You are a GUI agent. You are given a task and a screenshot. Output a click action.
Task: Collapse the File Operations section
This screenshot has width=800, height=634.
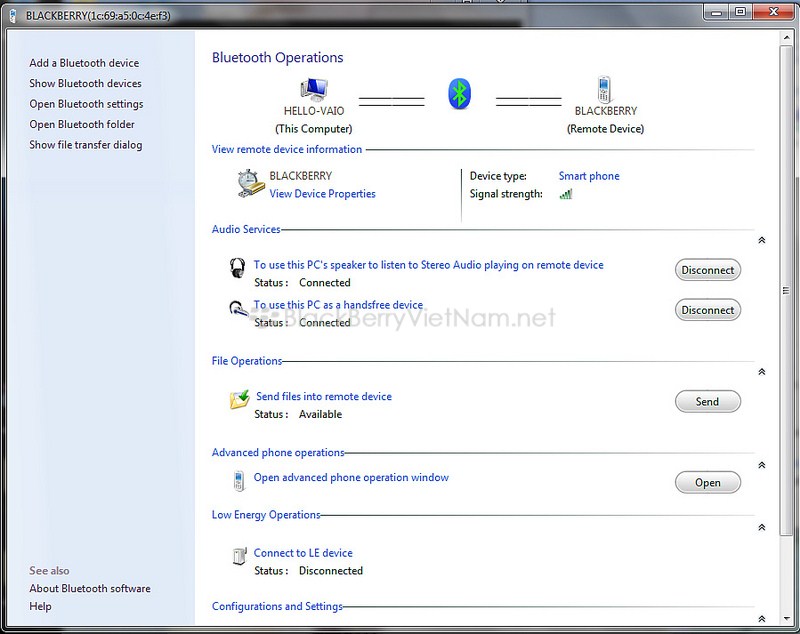[x=762, y=371]
